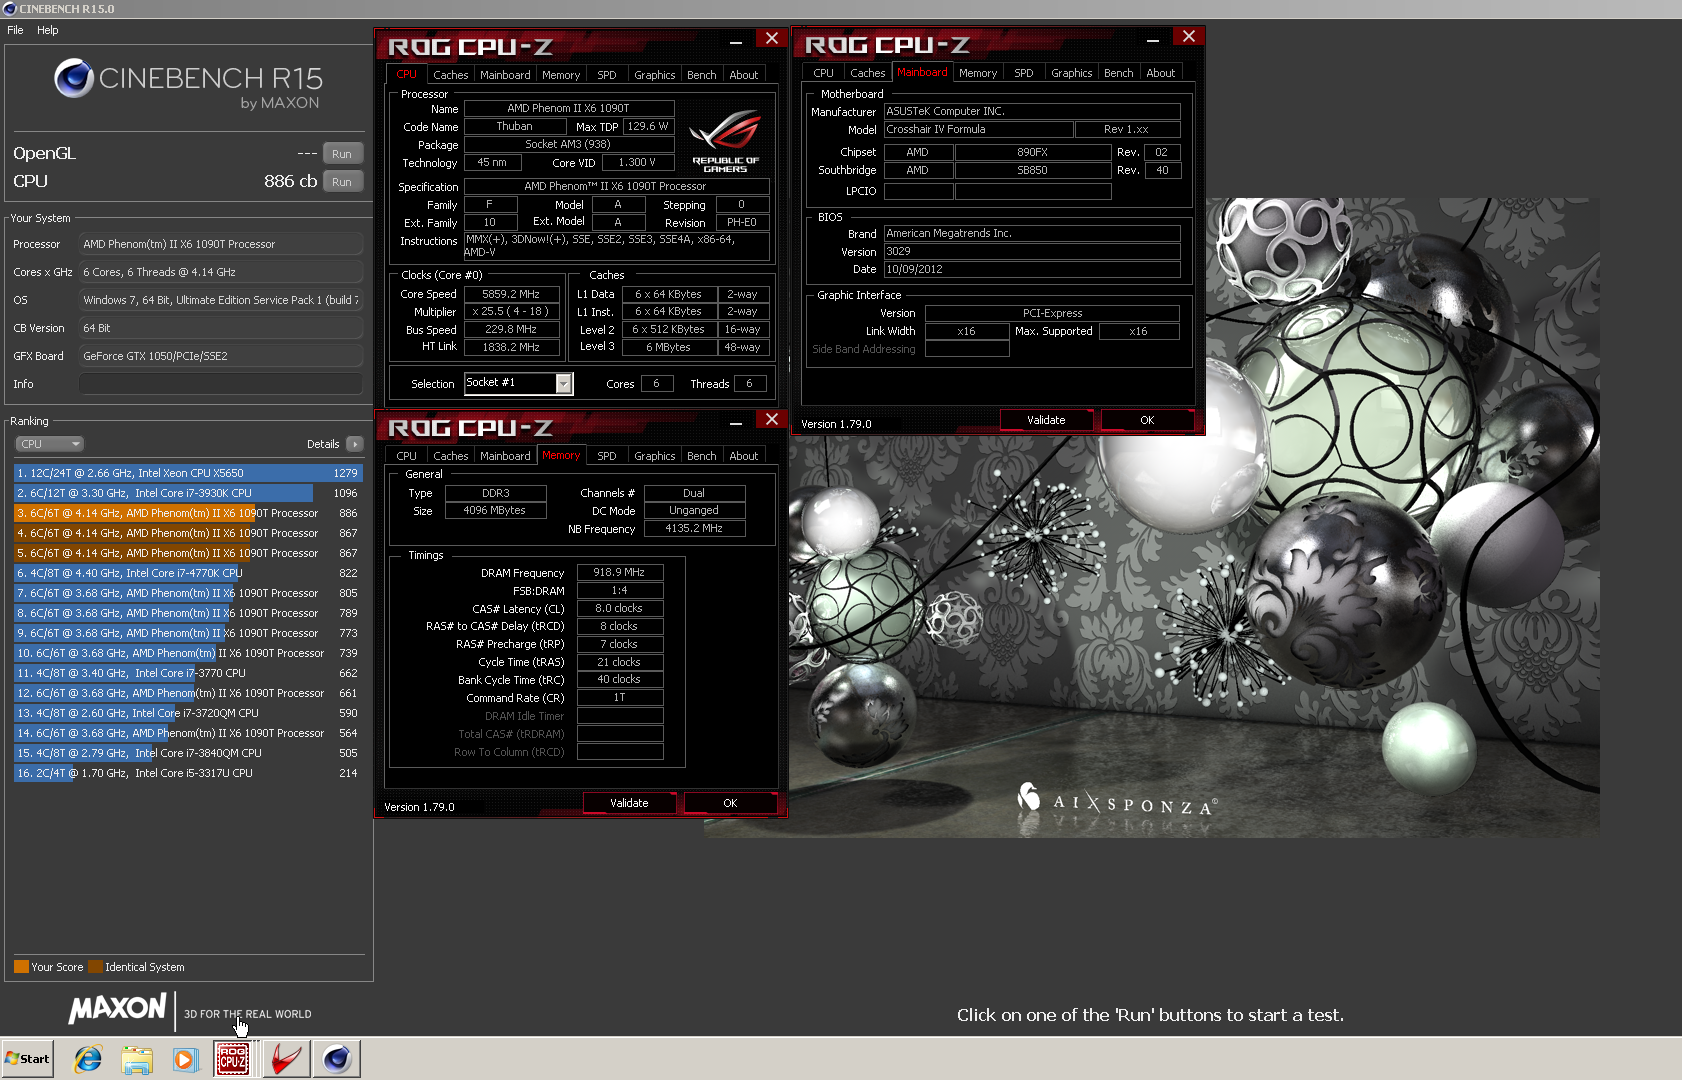The image size is (1682, 1080).
Task: Click the Republic of Gamers logo in CPU-Z
Action: pyautogui.click(x=726, y=141)
